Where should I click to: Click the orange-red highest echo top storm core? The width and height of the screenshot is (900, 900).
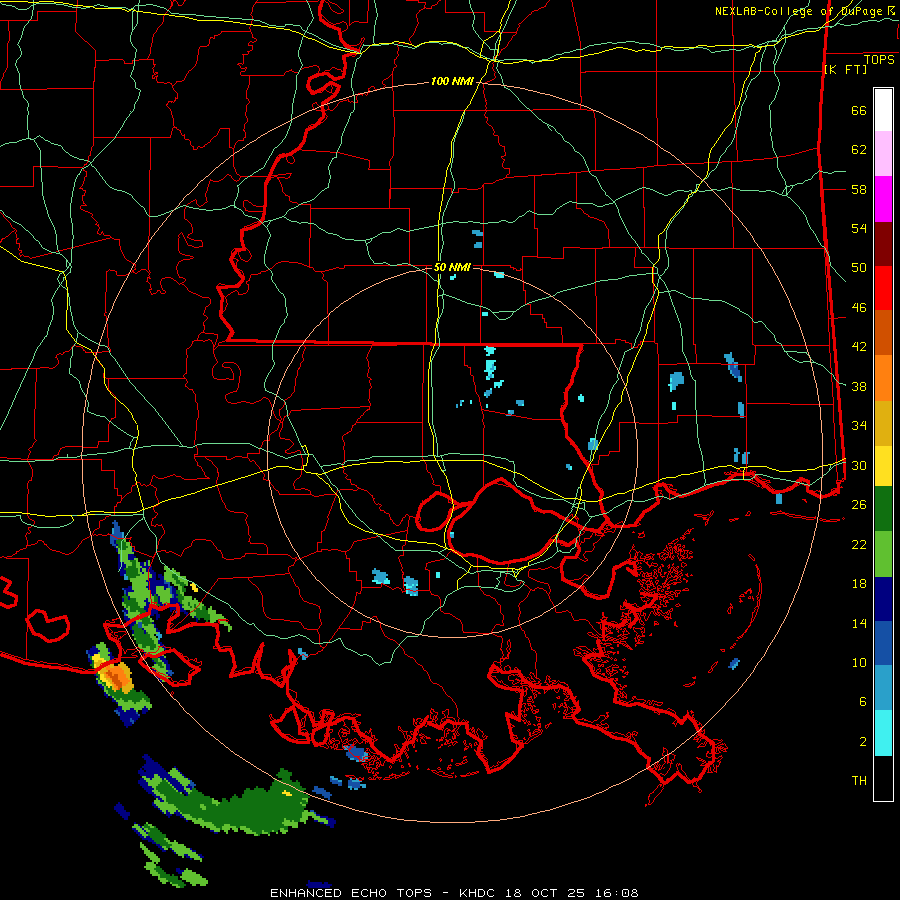tap(118, 677)
